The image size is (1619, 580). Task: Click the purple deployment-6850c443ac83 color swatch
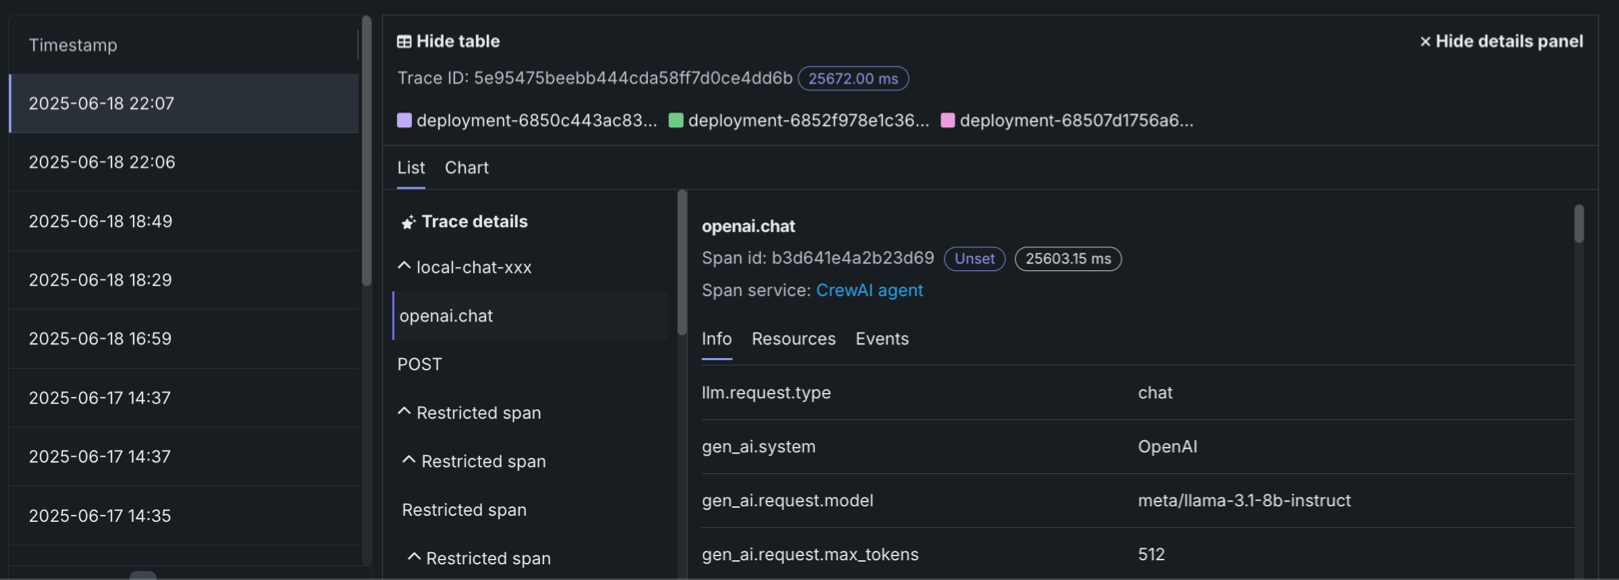click(405, 121)
